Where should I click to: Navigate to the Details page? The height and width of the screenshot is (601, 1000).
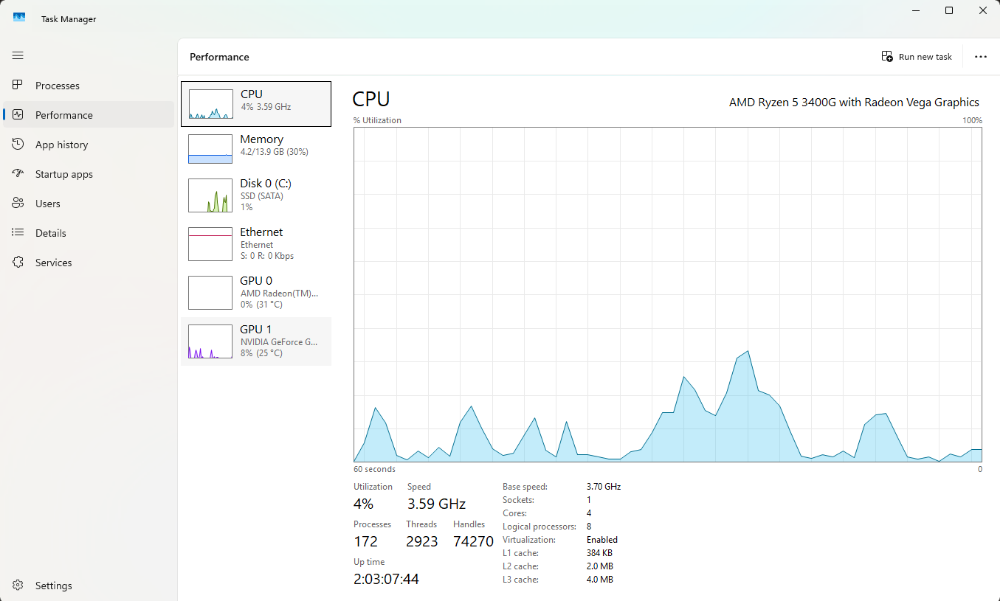point(89,233)
